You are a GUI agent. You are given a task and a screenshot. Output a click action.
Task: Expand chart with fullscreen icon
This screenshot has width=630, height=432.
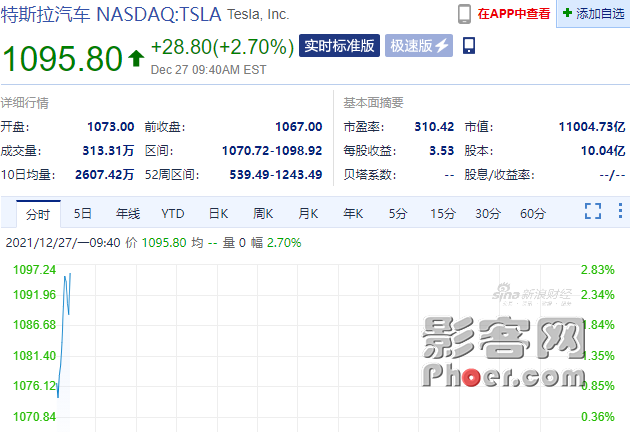coord(593,211)
